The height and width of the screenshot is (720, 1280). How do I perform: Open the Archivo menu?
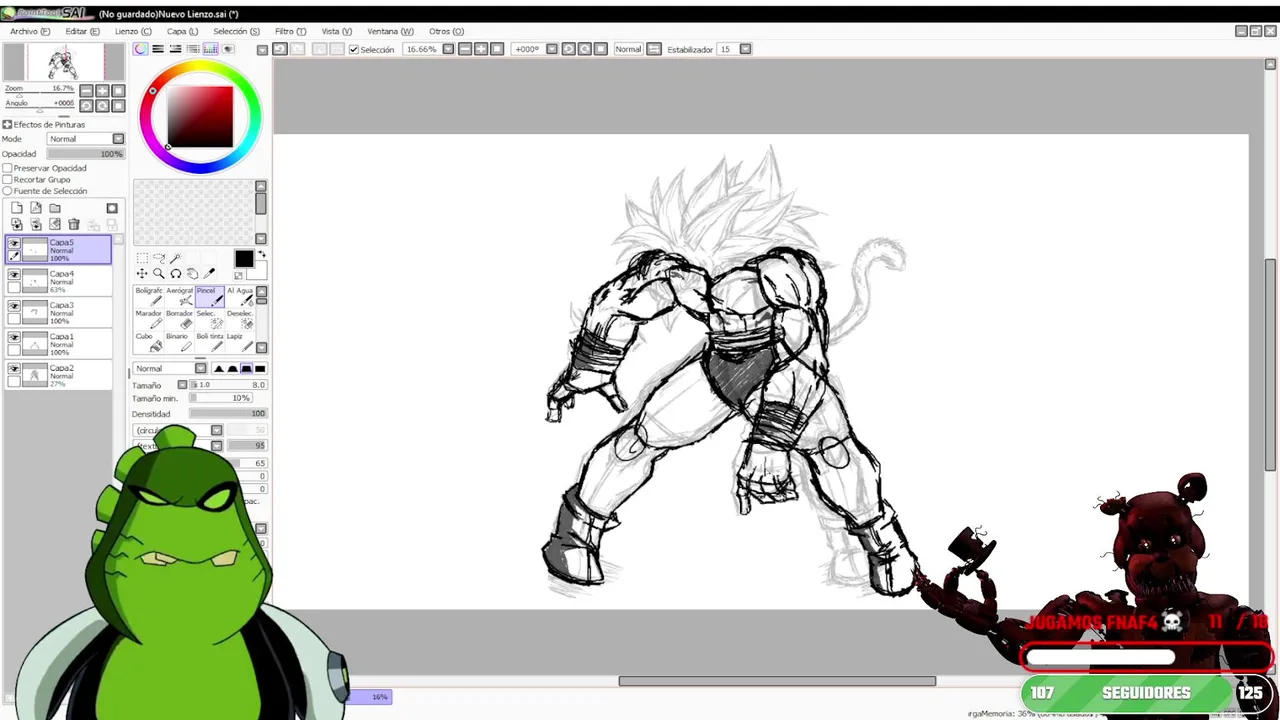[30, 31]
